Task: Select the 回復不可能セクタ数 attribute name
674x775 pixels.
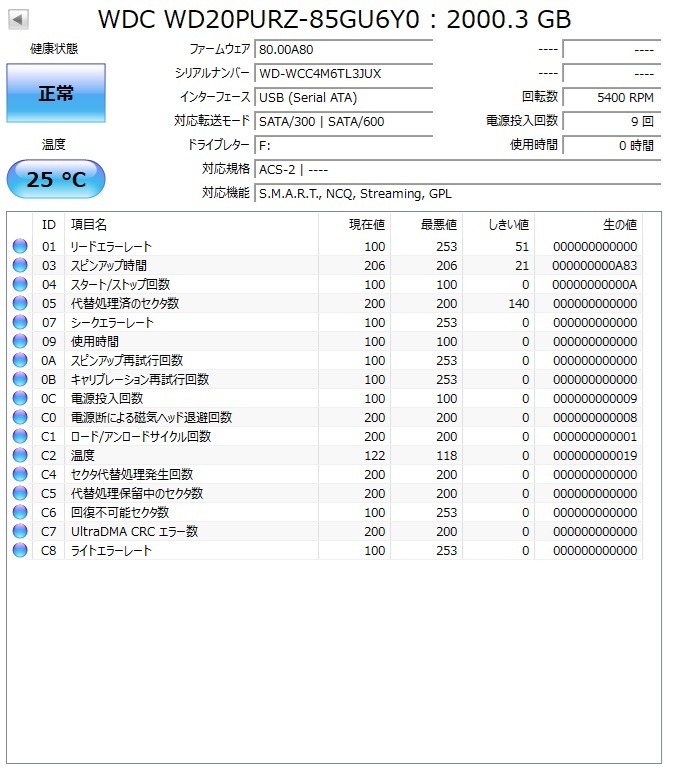Action: [120, 513]
